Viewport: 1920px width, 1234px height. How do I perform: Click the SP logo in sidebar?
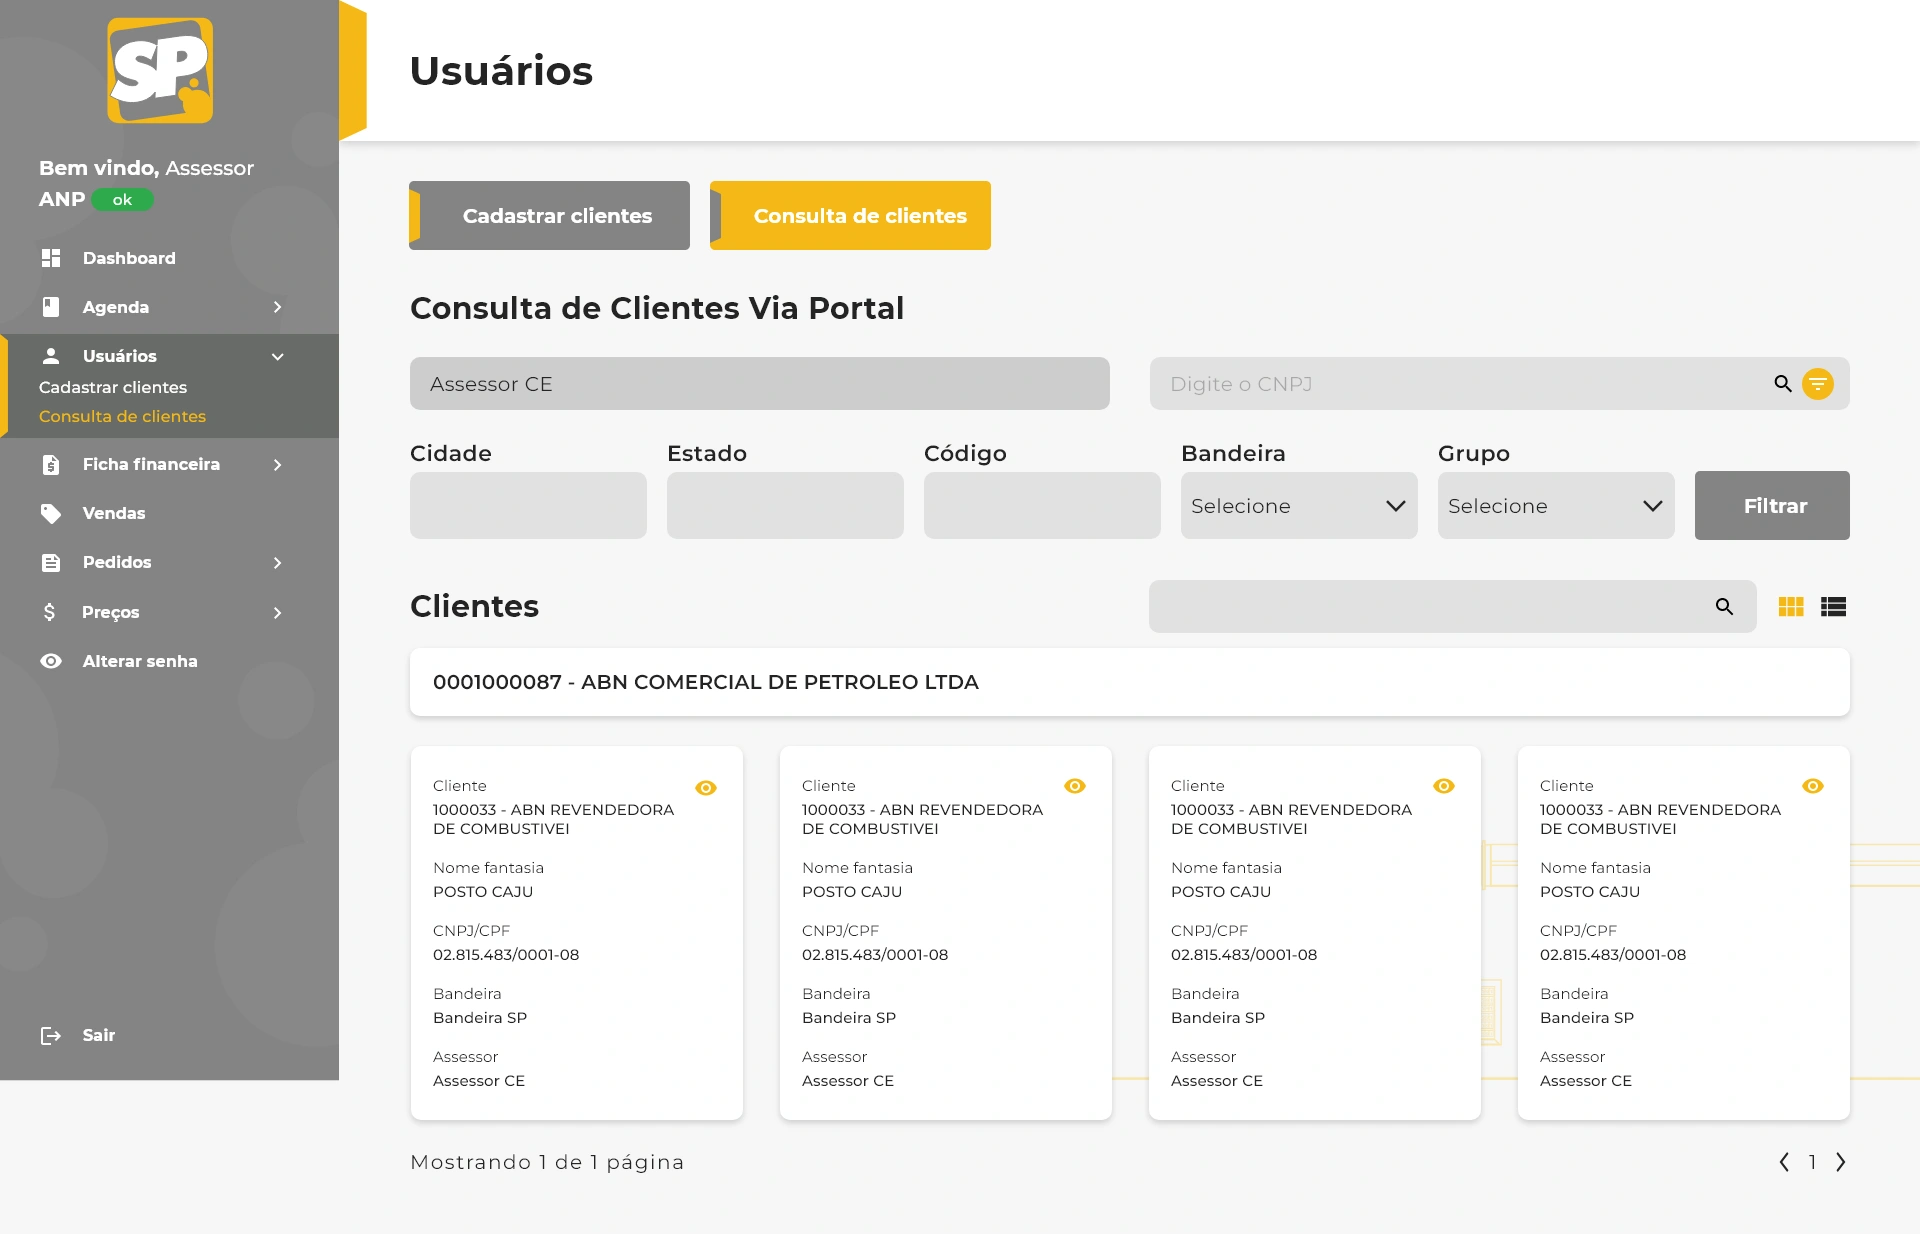click(x=160, y=70)
